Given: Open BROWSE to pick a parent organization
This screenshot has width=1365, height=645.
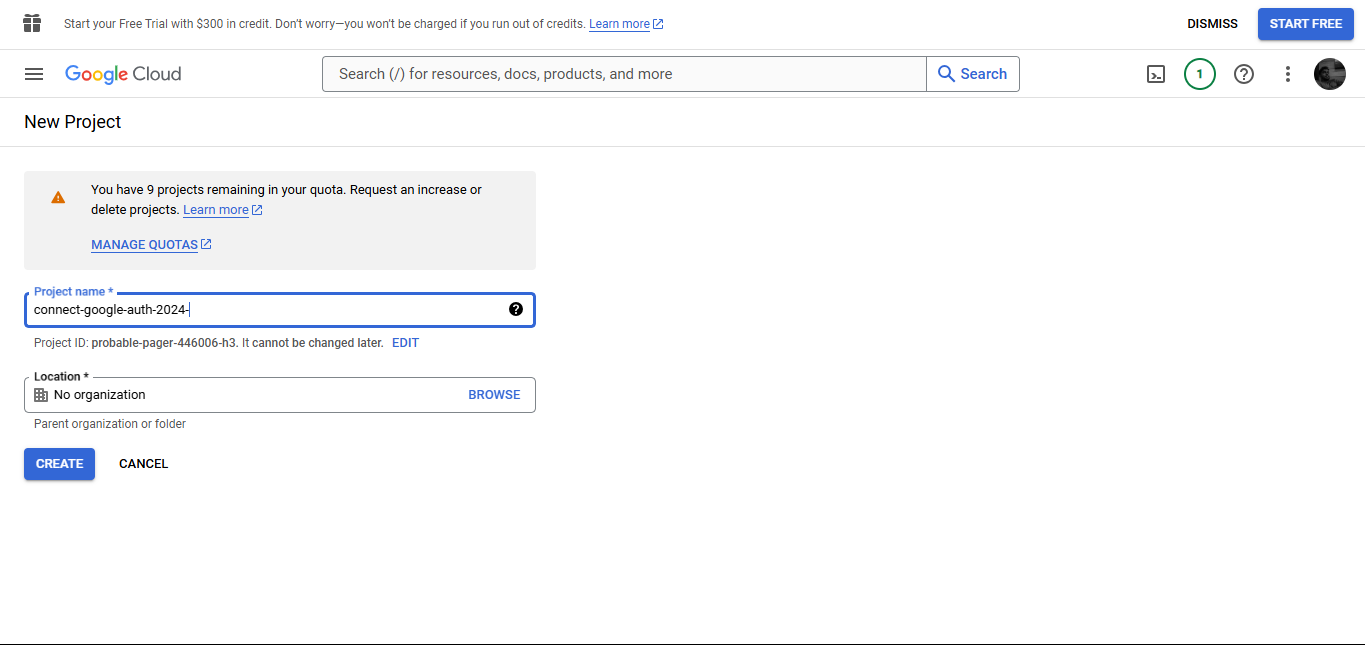Looking at the screenshot, I should click(494, 394).
